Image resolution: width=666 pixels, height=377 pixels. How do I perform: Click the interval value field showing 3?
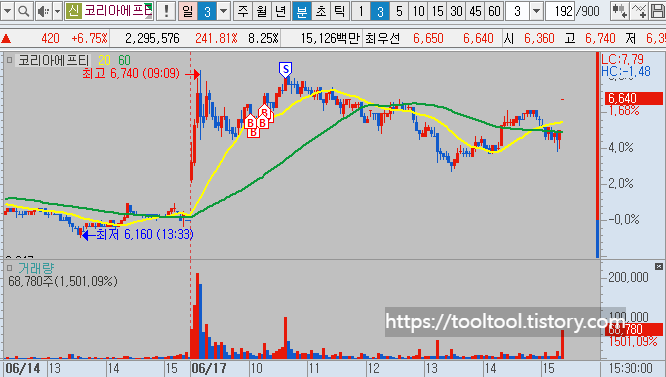tap(518, 11)
